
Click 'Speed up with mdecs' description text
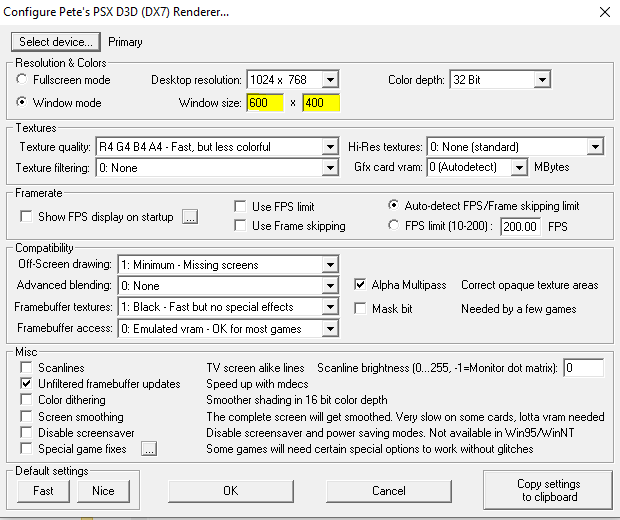click(257, 384)
